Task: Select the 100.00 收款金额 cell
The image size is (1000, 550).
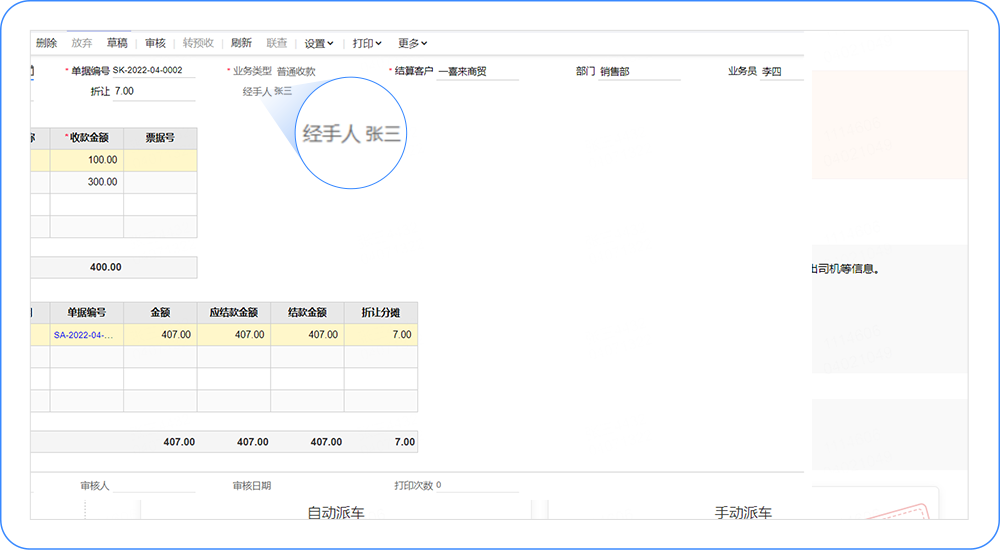Action: (x=87, y=160)
